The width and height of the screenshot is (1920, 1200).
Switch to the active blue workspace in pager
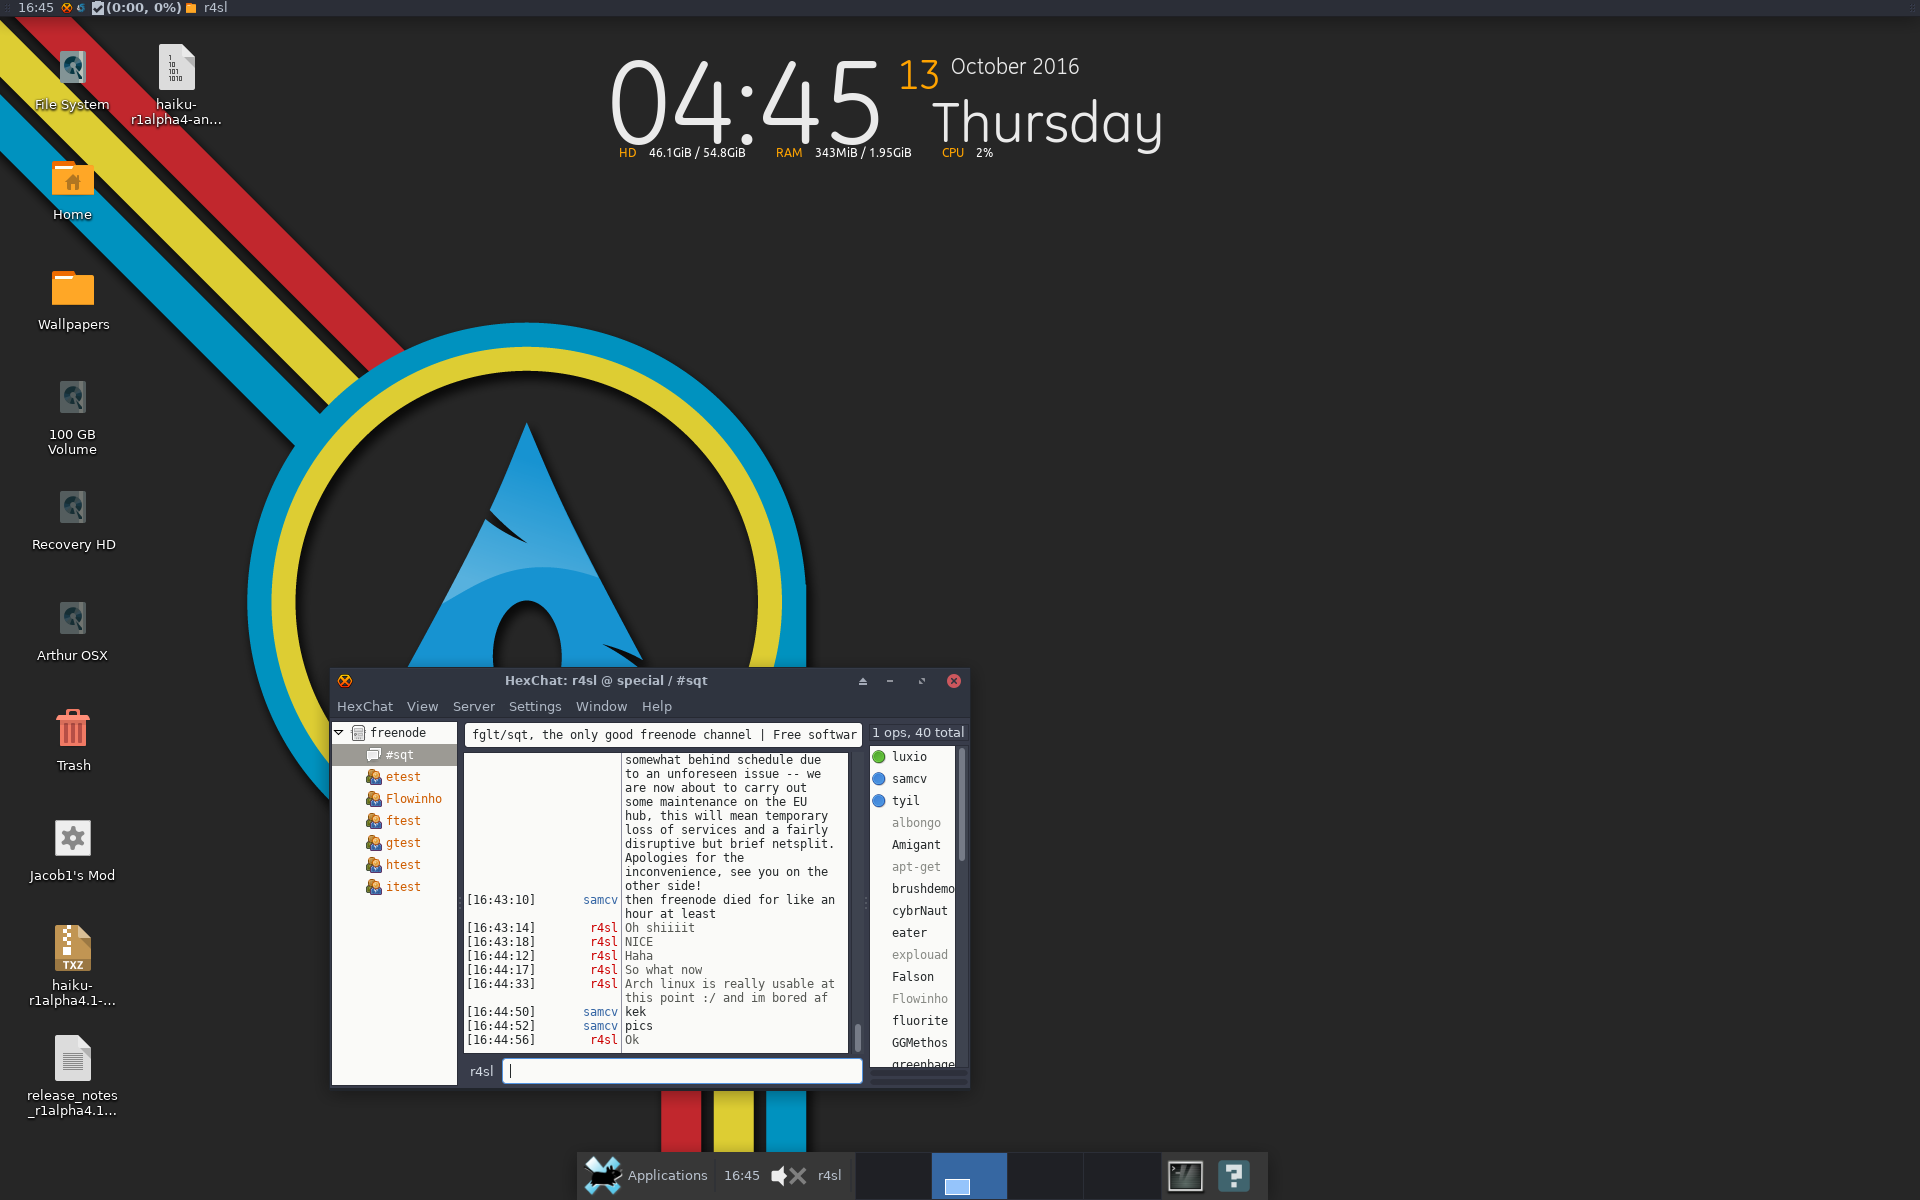(x=969, y=1176)
